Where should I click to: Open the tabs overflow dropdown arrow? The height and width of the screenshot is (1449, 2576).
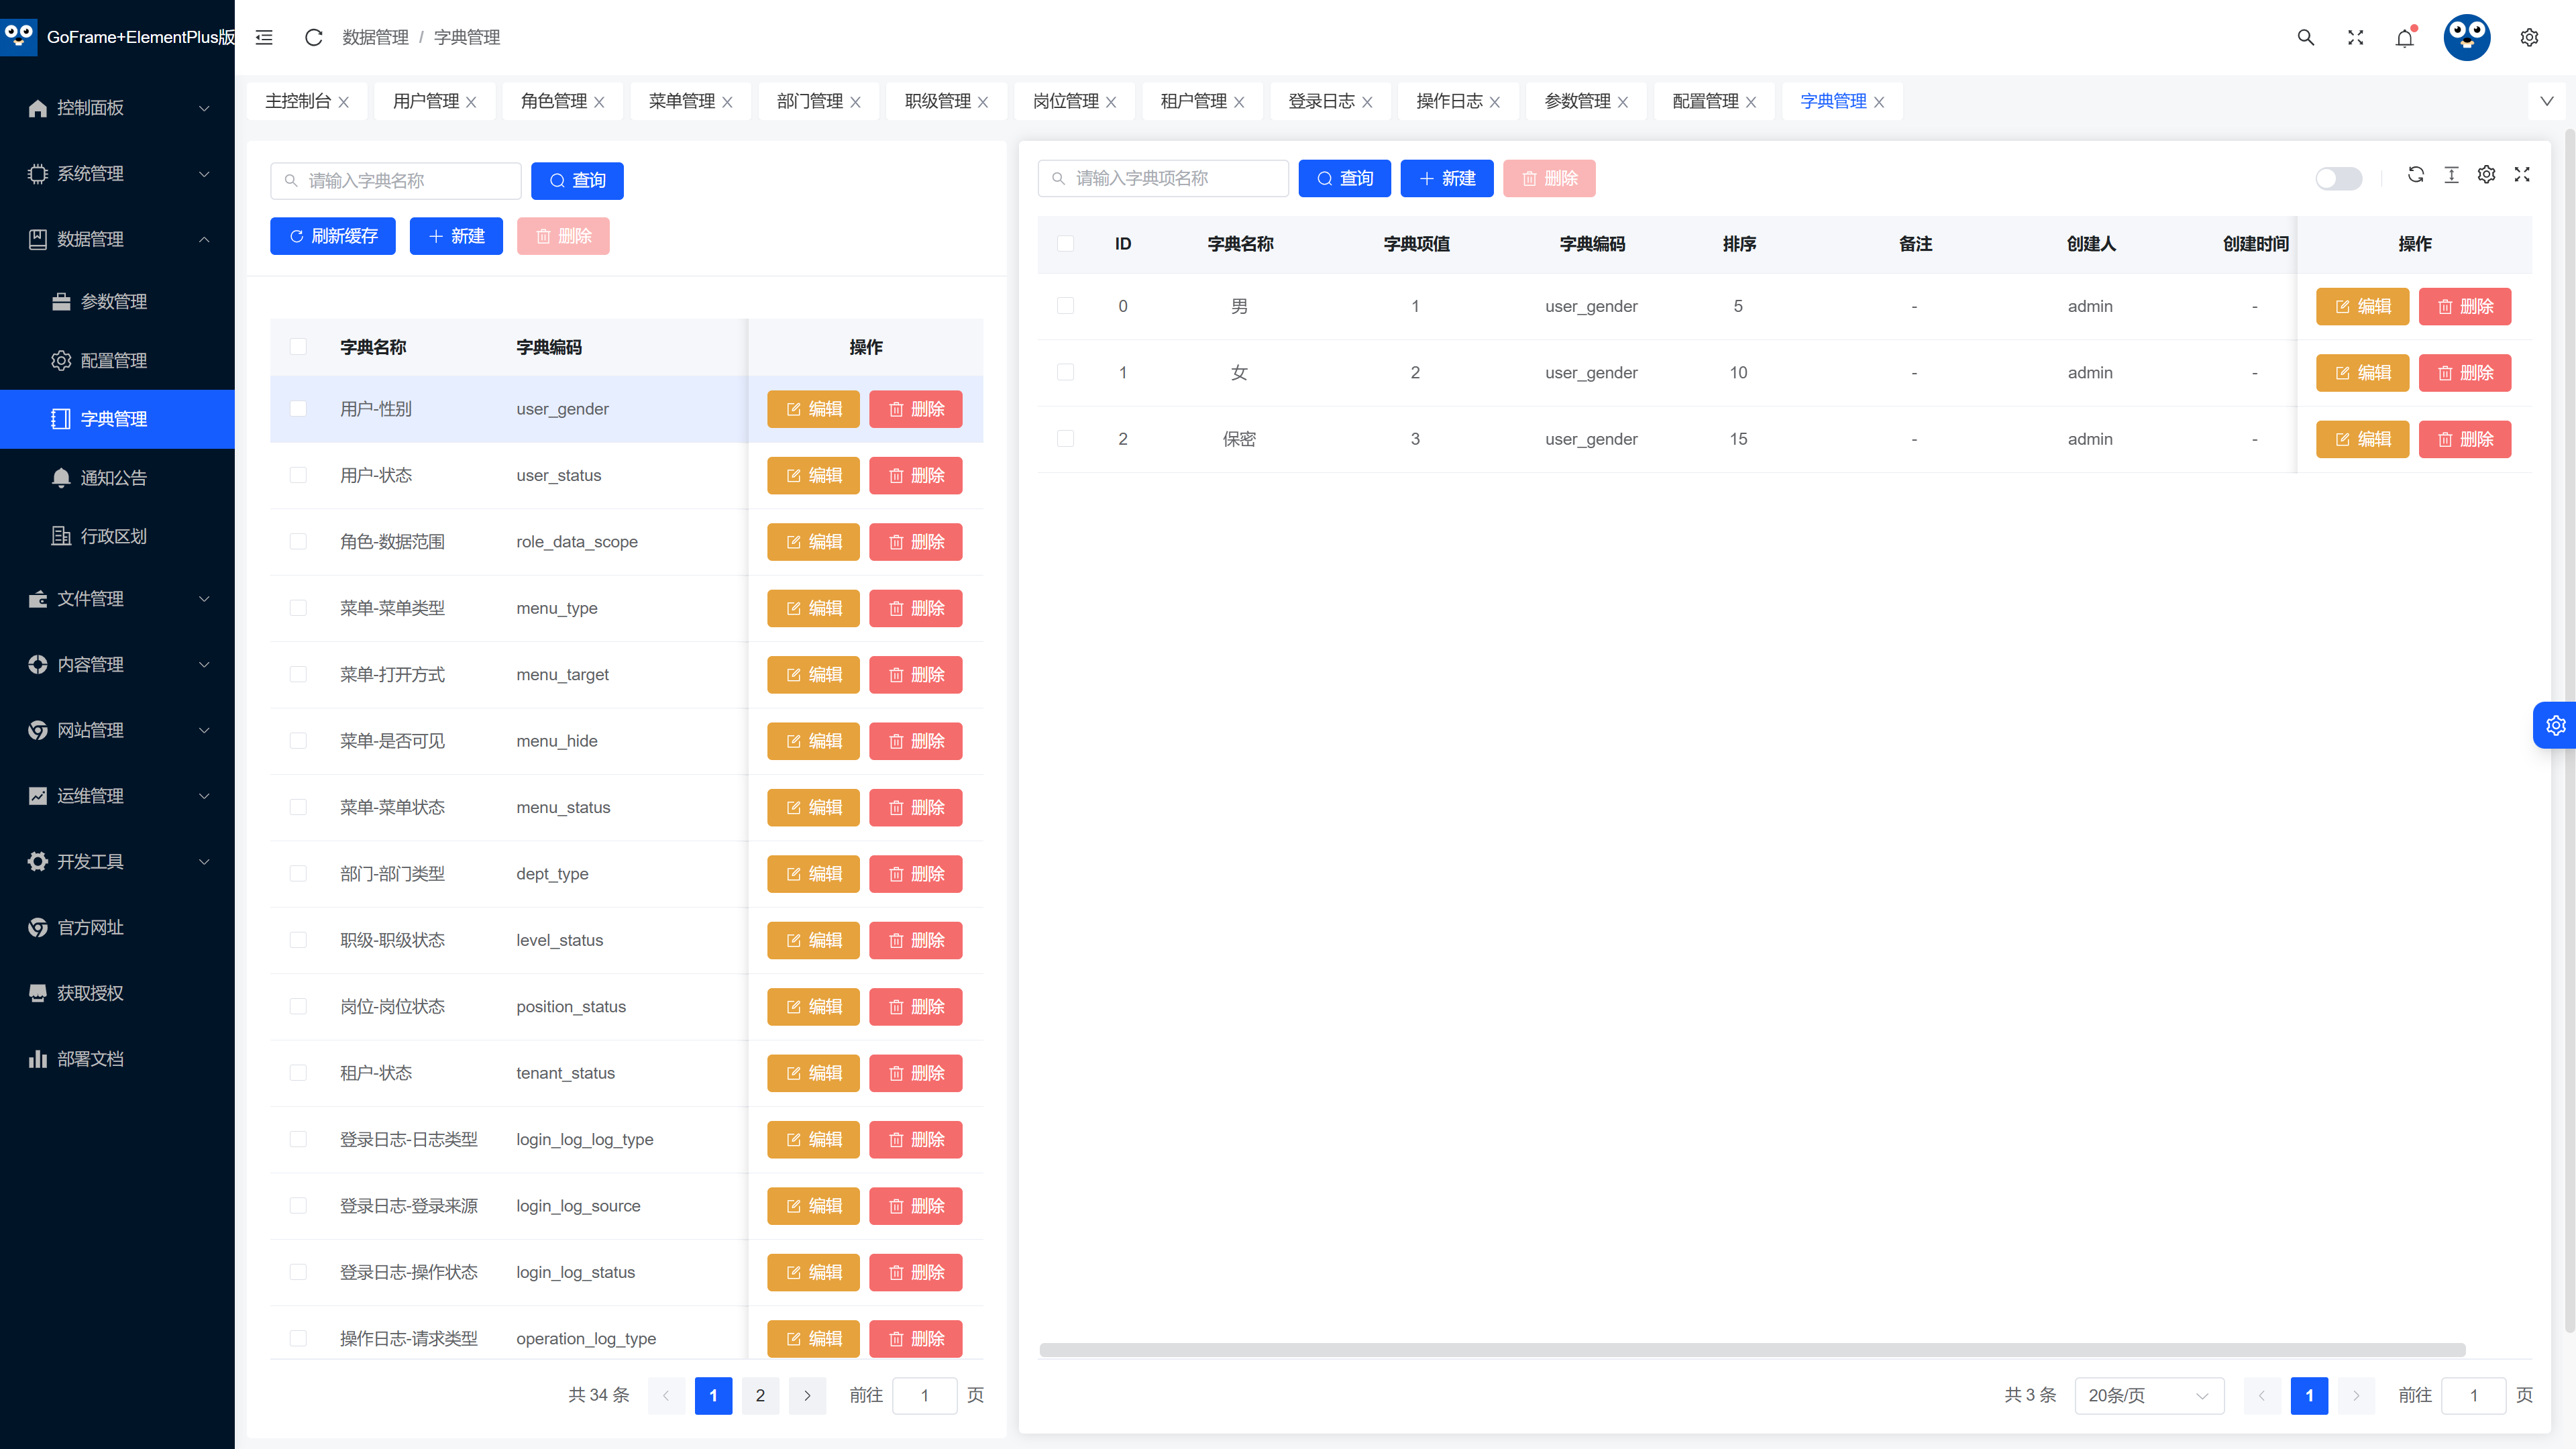pos(2546,101)
